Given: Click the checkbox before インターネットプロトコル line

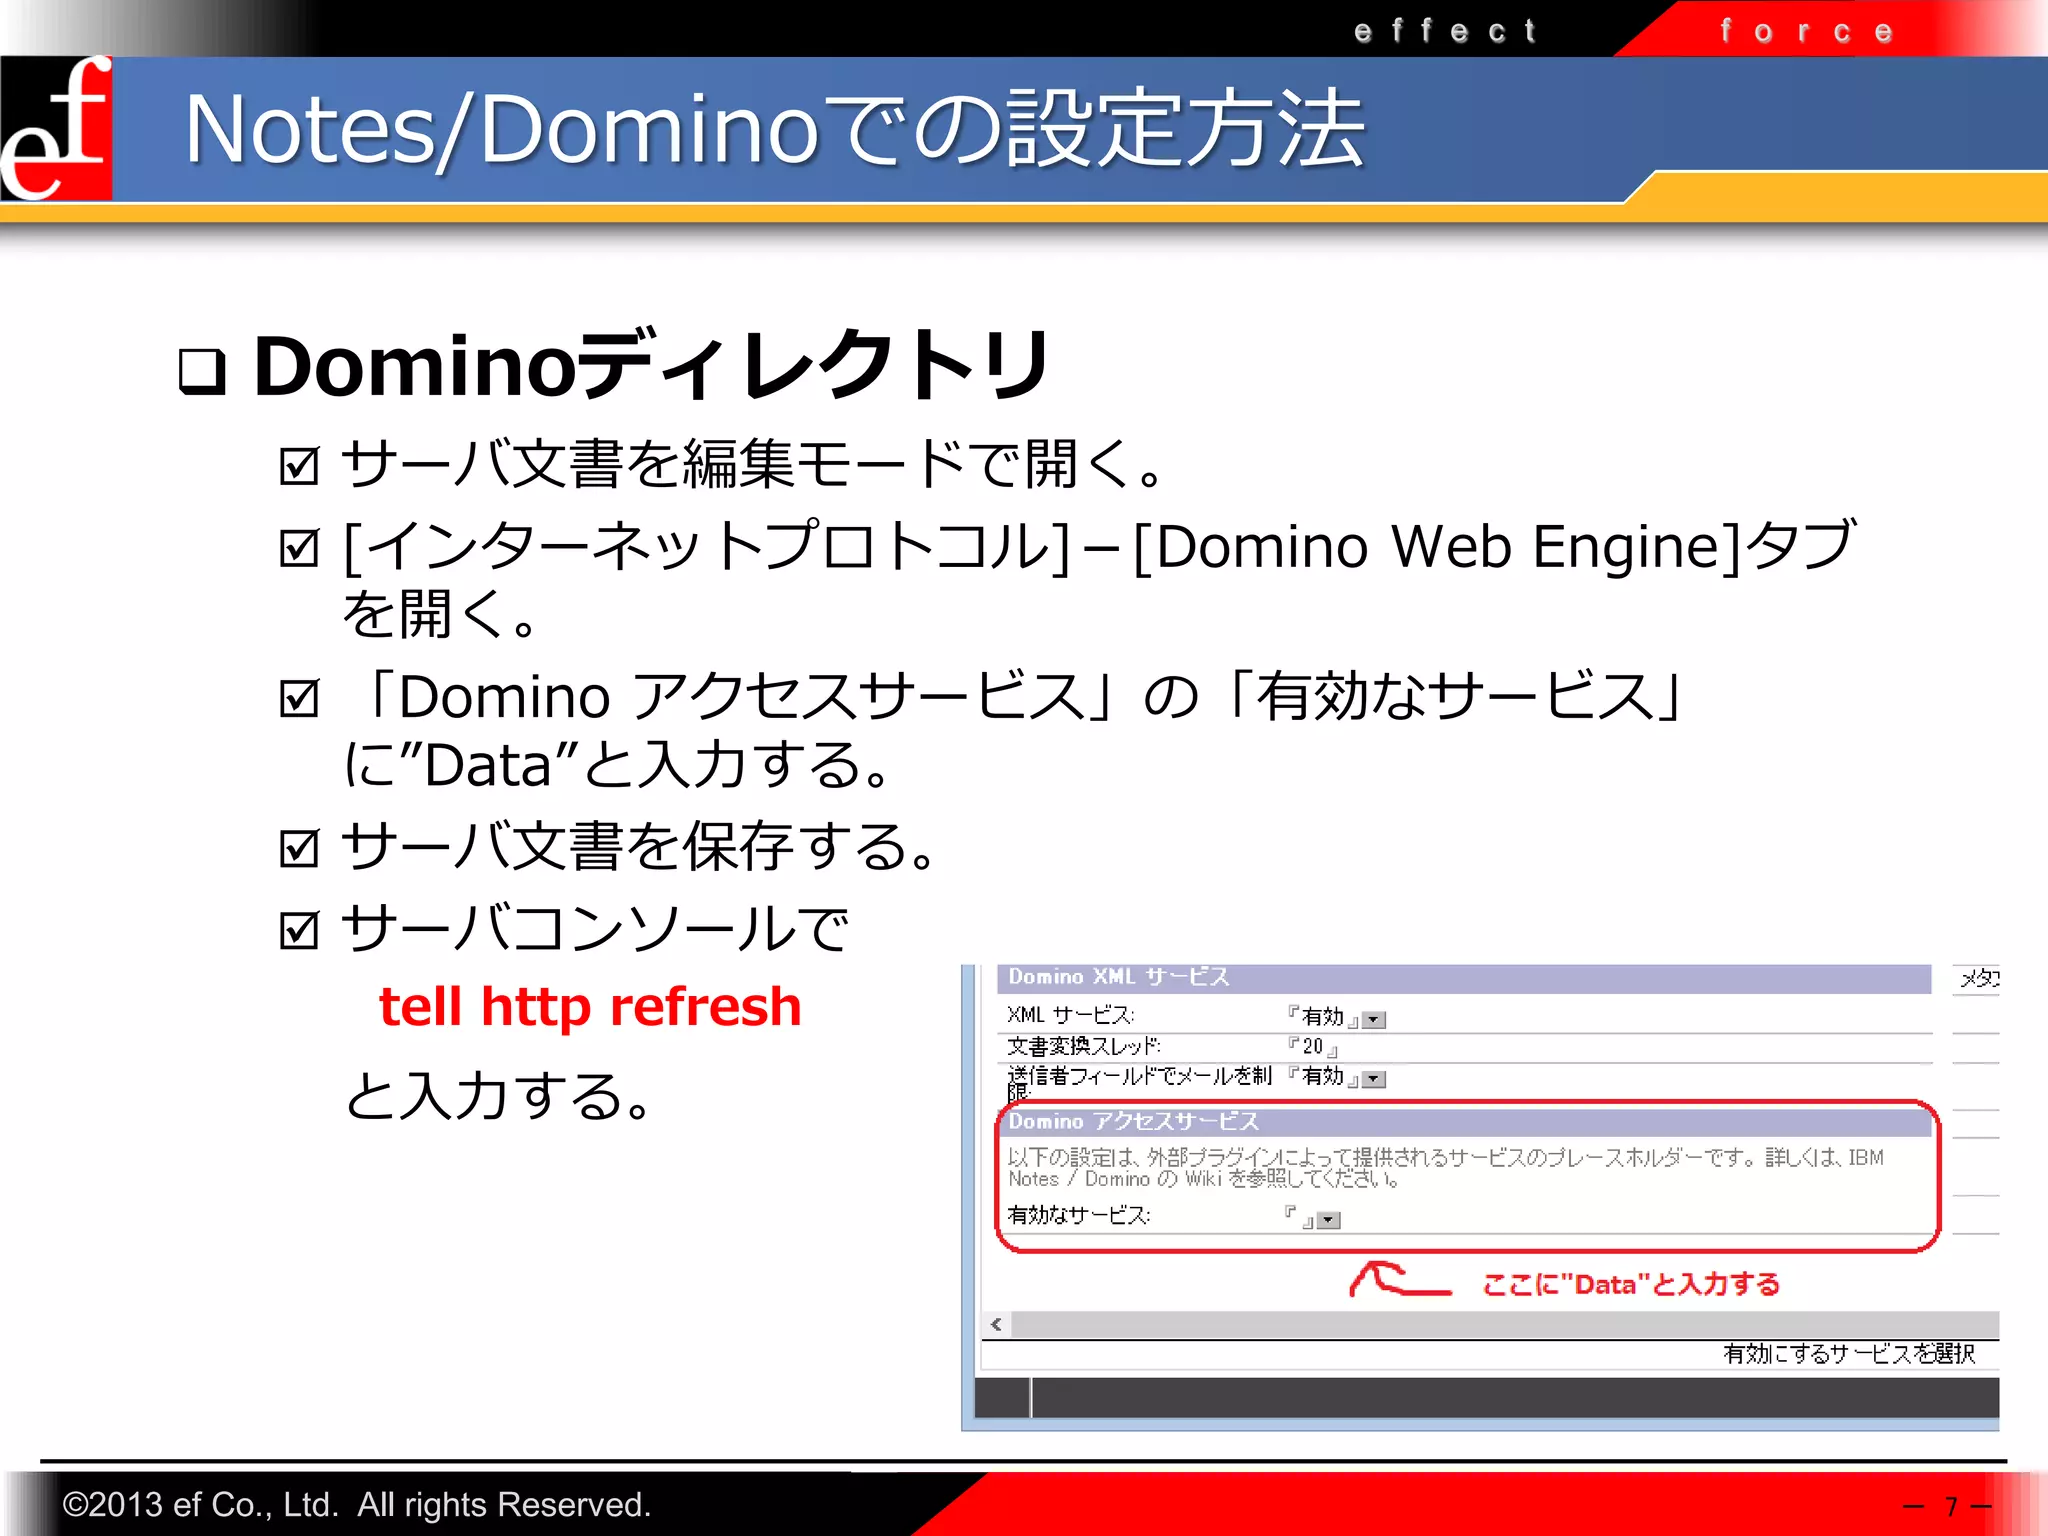Looking at the screenshot, I should coord(299,547).
